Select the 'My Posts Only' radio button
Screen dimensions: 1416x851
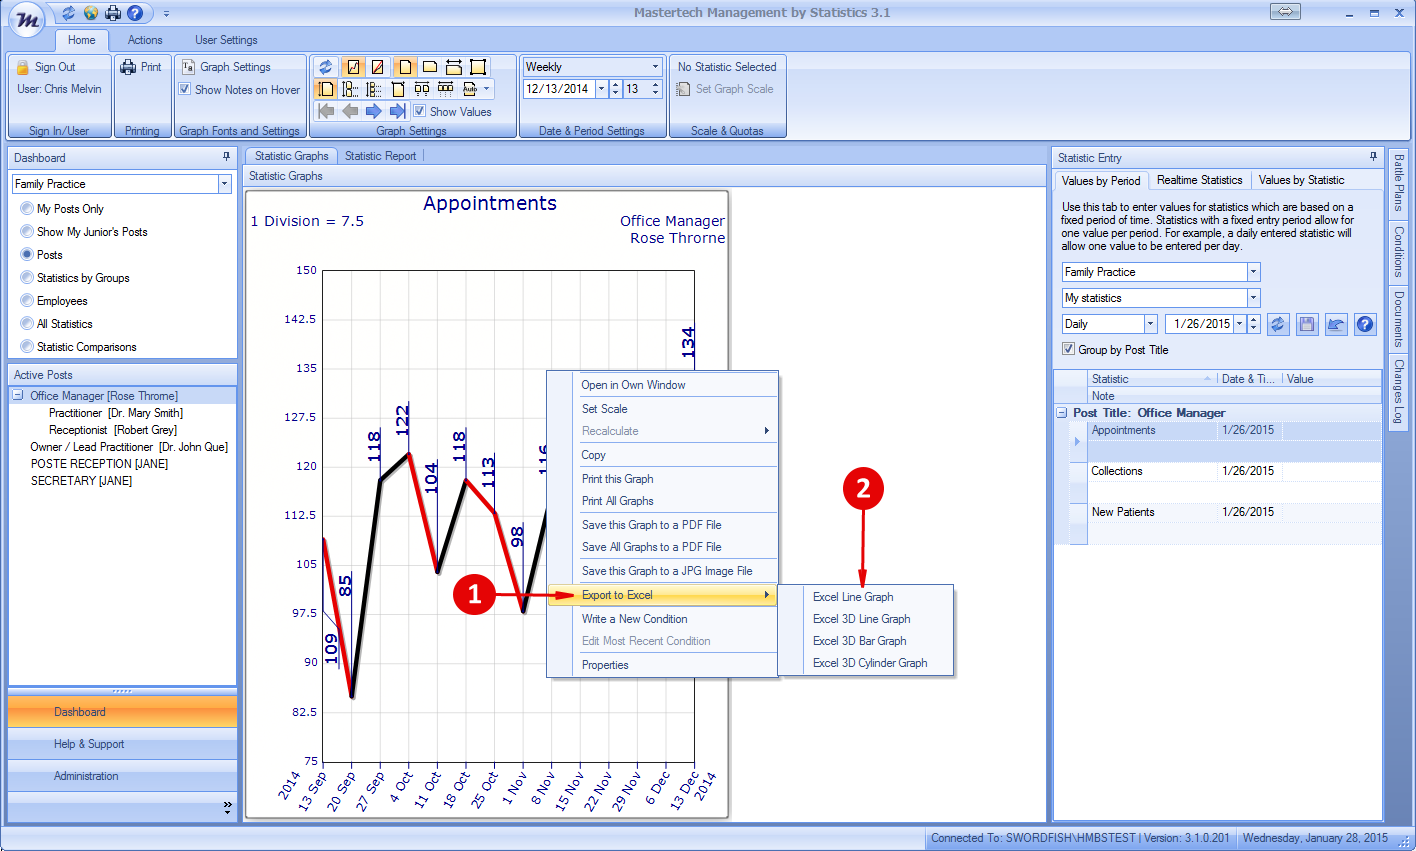tap(27, 209)
